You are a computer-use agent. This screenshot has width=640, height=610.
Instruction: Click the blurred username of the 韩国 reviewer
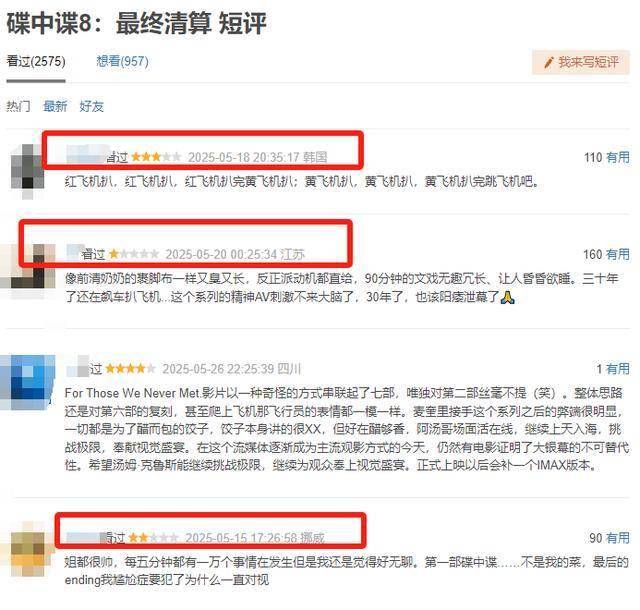[87, 155]
